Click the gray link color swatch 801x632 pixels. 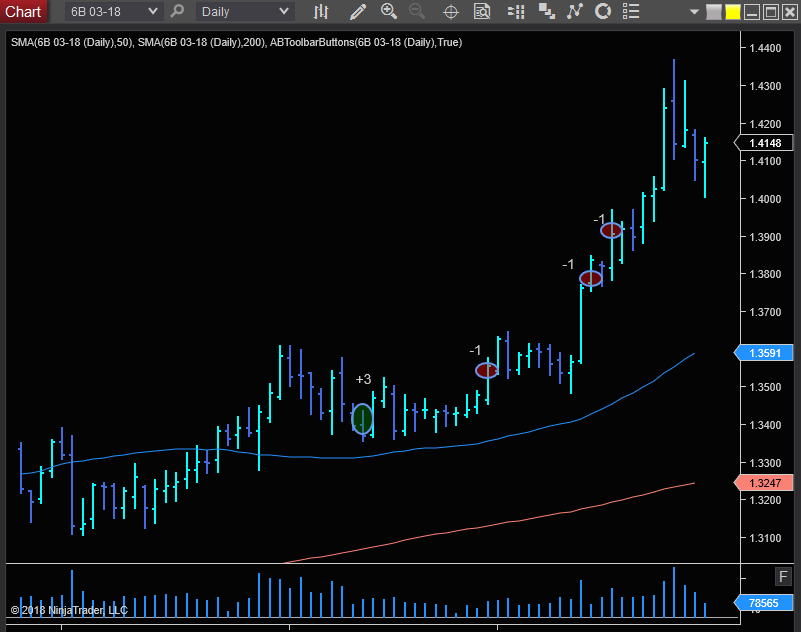pos(714,12)
